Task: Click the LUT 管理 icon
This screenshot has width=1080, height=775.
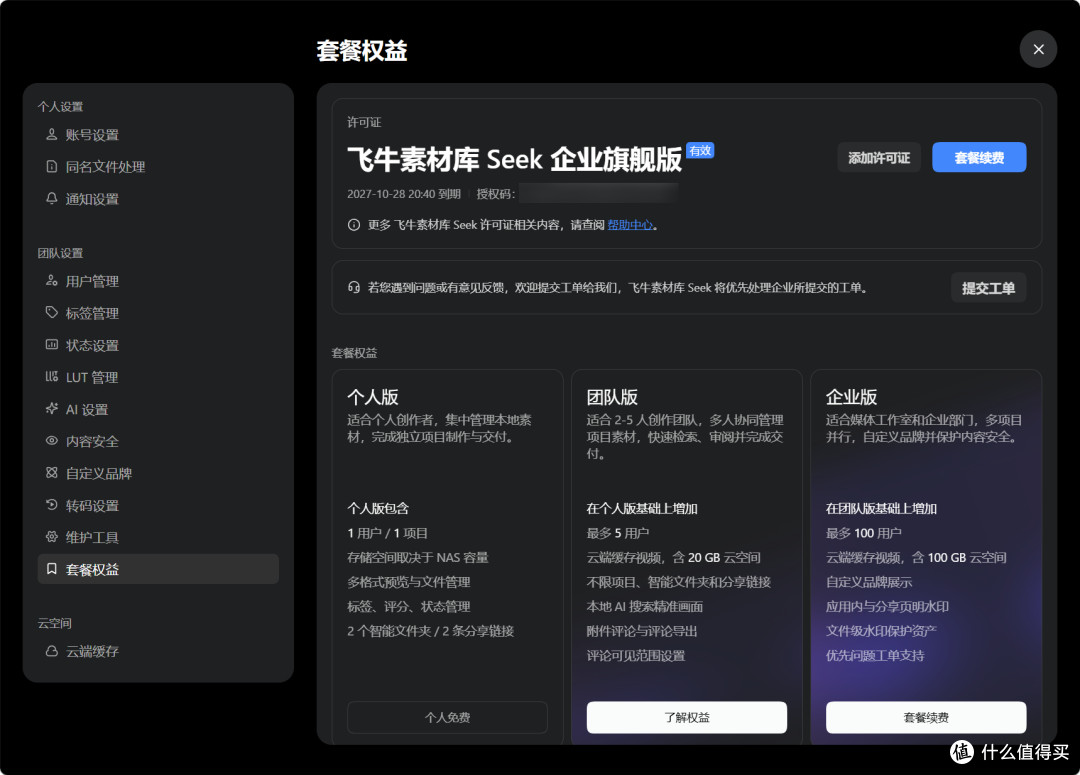Action: pyautogui.click(x=52, y=376)
